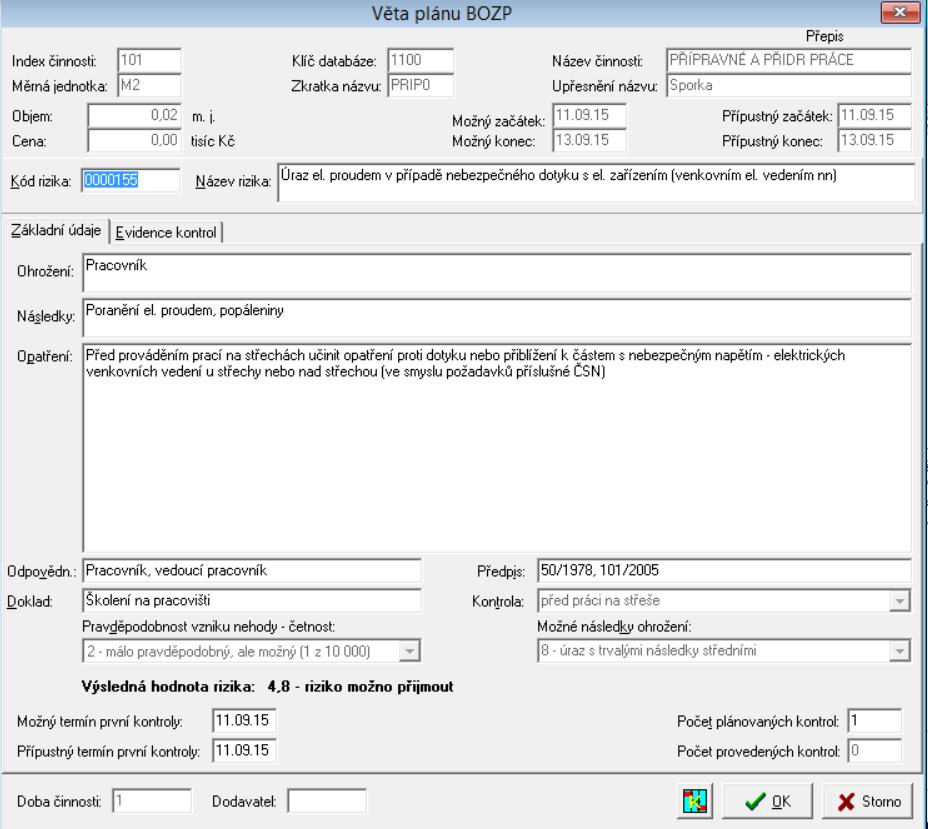Screen dimensions: 928x829
Task: Expand the Pravděpodobnost vzniku nehody dropdown
Action: point(409,651)
